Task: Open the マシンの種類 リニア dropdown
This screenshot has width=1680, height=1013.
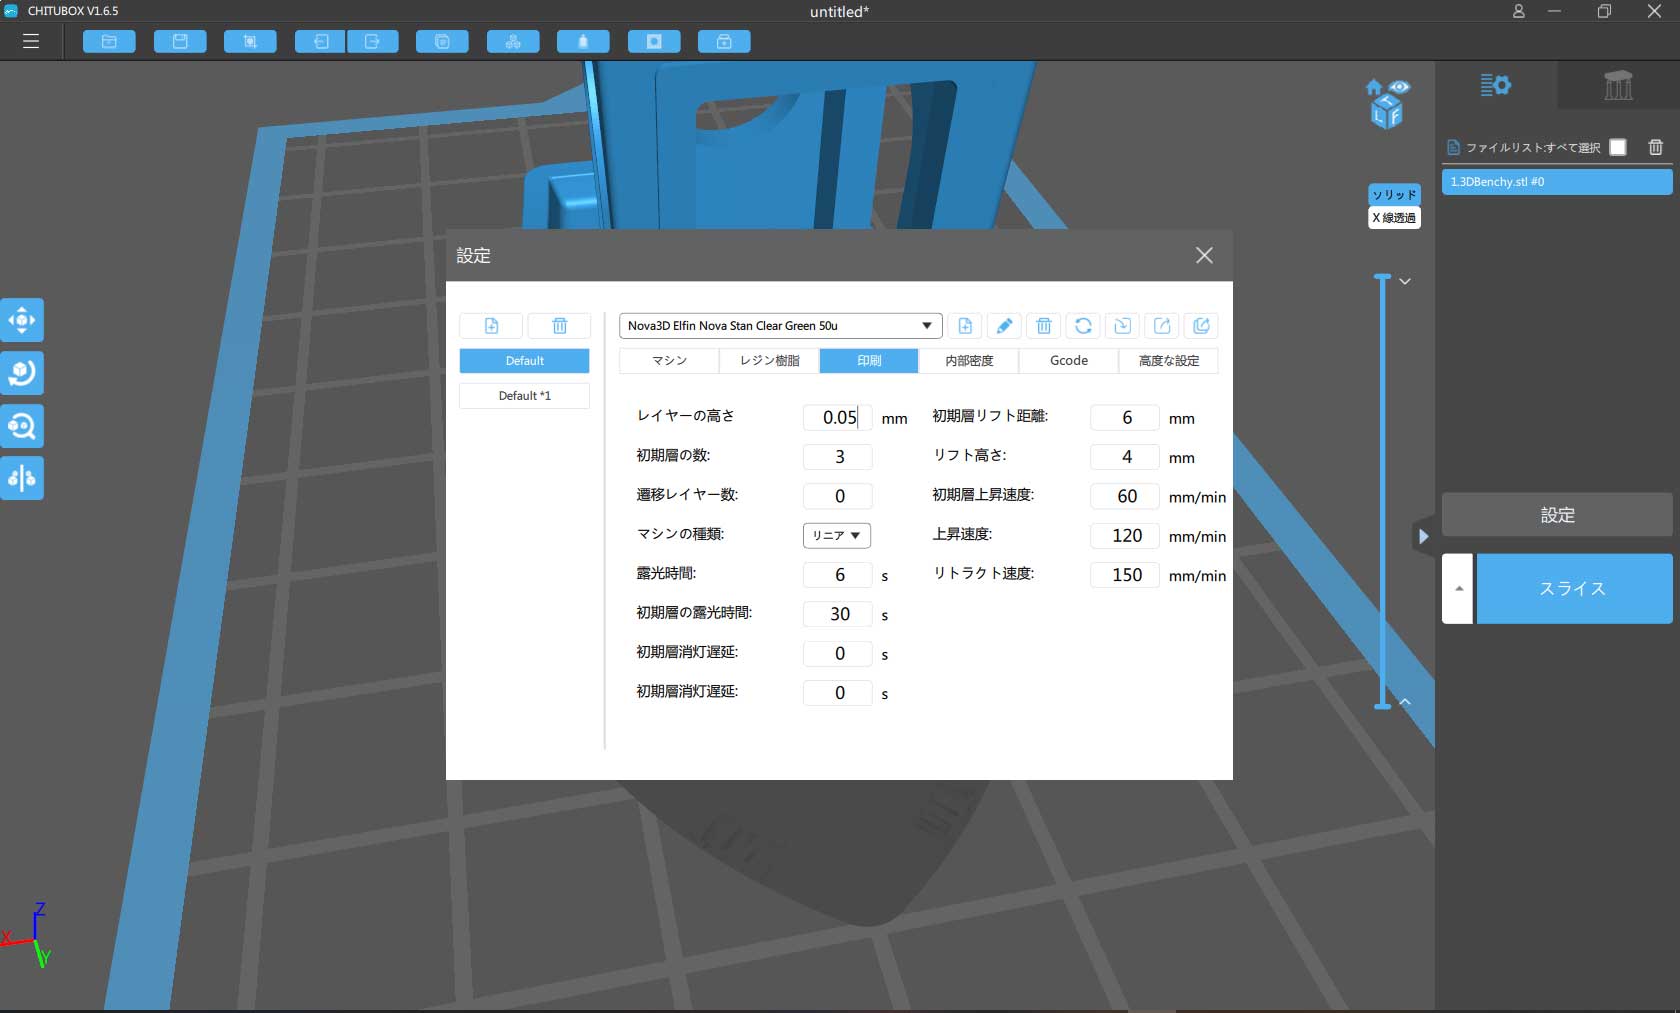Action: point(836,536)
